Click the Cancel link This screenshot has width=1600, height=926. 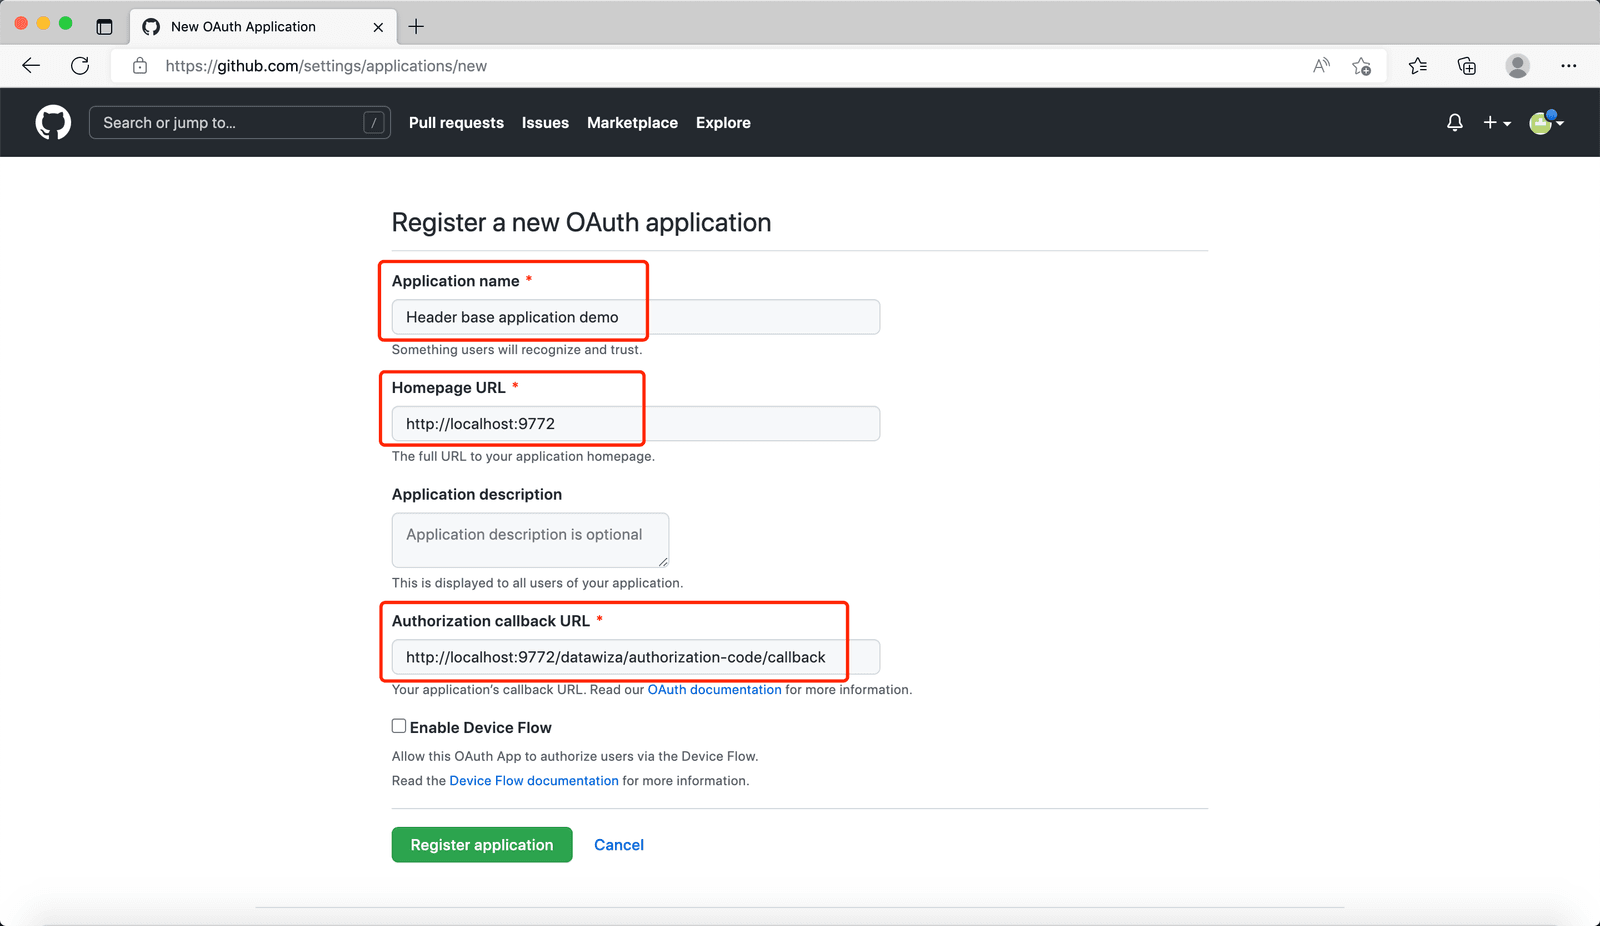tap(619, 844)
